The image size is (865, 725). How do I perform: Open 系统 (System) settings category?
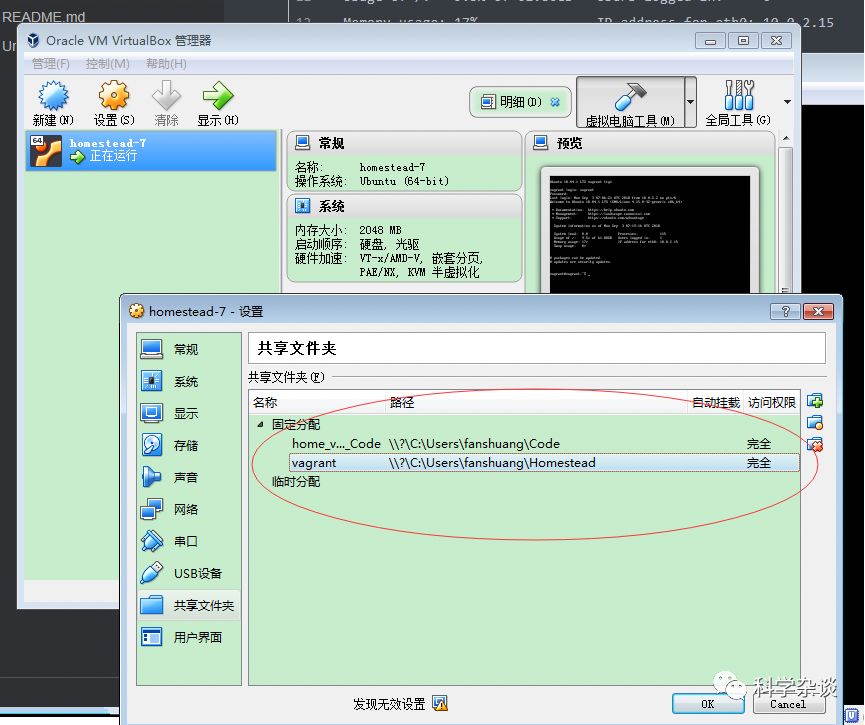(x=188, y=381)
